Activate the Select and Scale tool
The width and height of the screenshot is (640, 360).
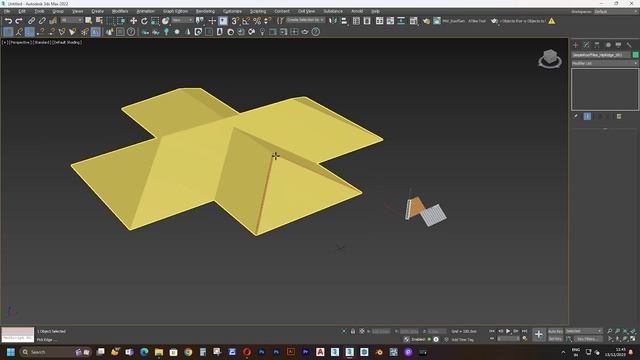(x=155, y=21)
